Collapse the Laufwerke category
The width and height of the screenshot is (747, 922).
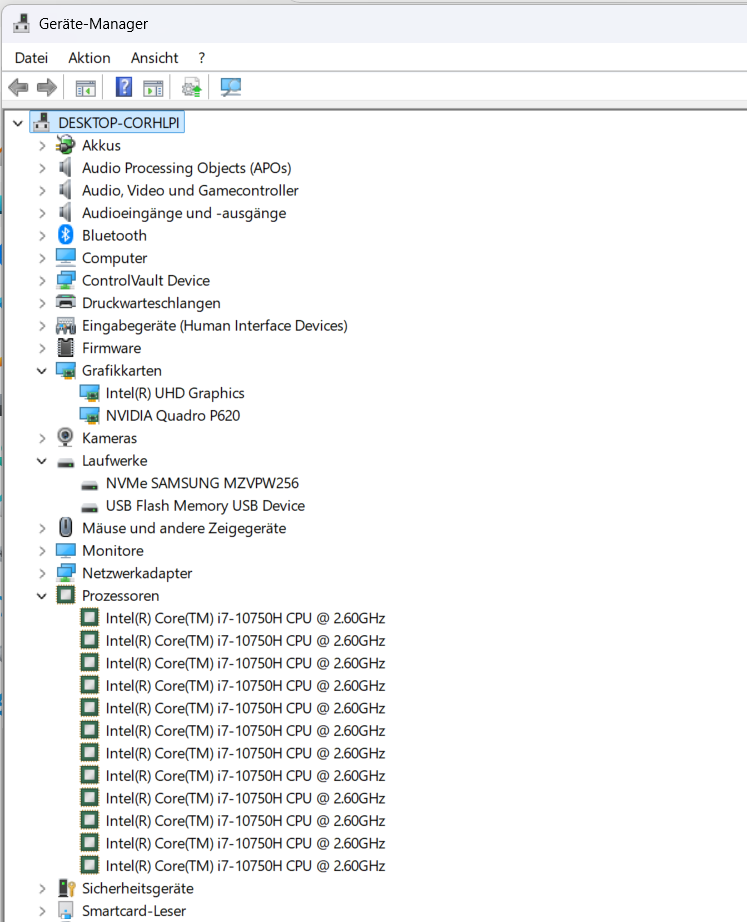click(x=42, y=460)
